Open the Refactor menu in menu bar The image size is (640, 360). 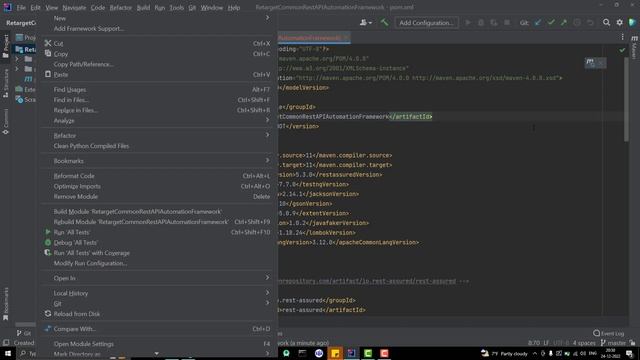pos(120,7)
